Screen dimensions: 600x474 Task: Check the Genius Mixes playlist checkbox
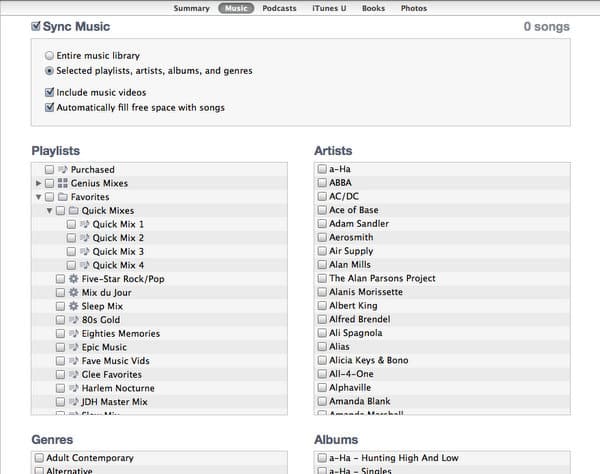pyautogui.click(x=49, y=183)
